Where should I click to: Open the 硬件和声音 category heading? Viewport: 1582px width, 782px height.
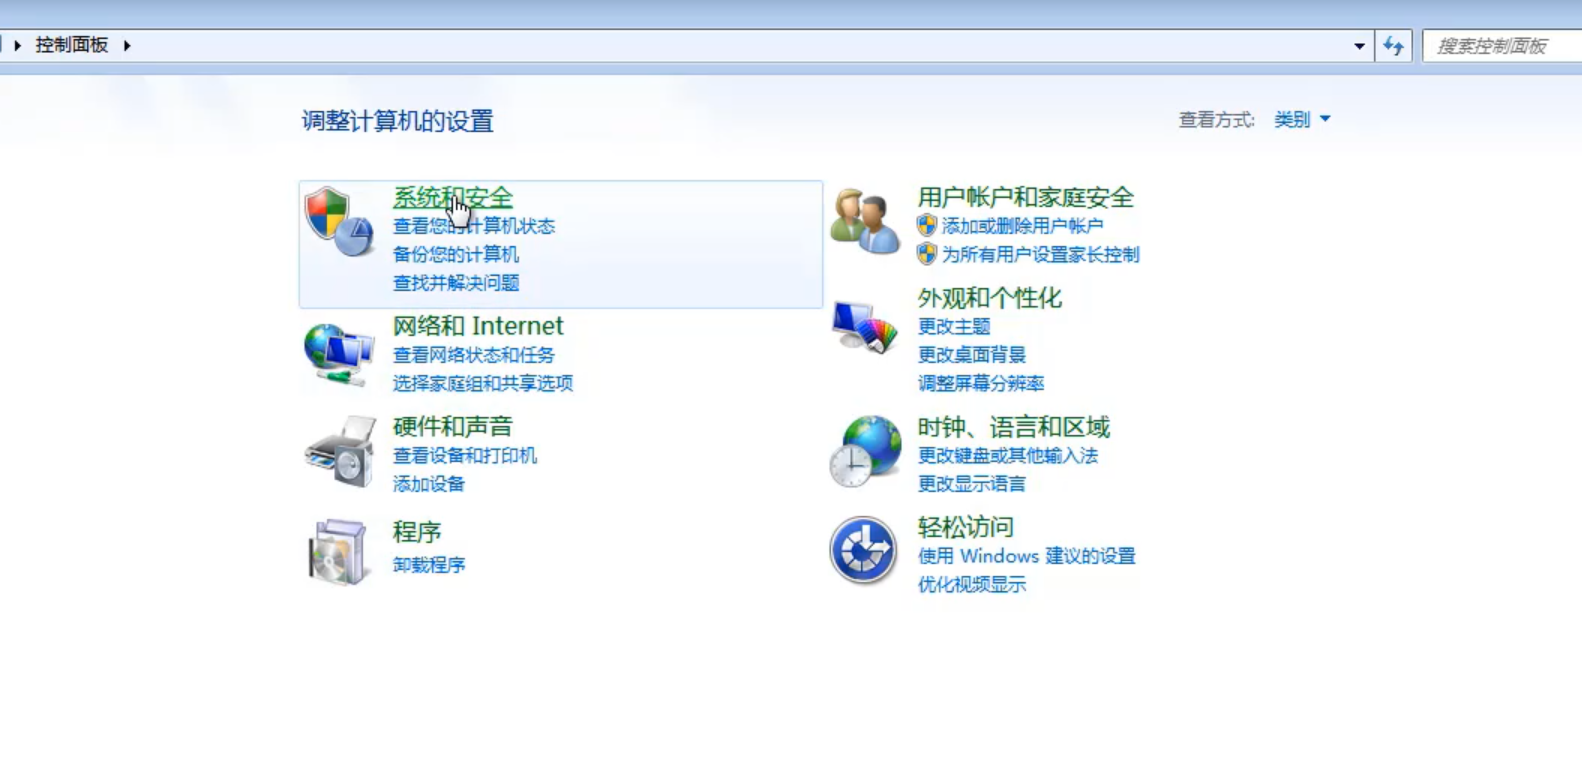click(453, 426)
